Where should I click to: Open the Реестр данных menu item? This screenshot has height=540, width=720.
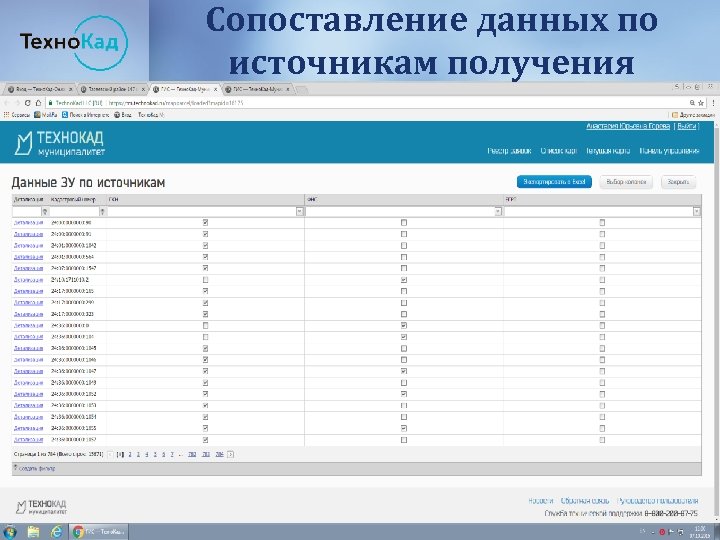coord(509,151)
